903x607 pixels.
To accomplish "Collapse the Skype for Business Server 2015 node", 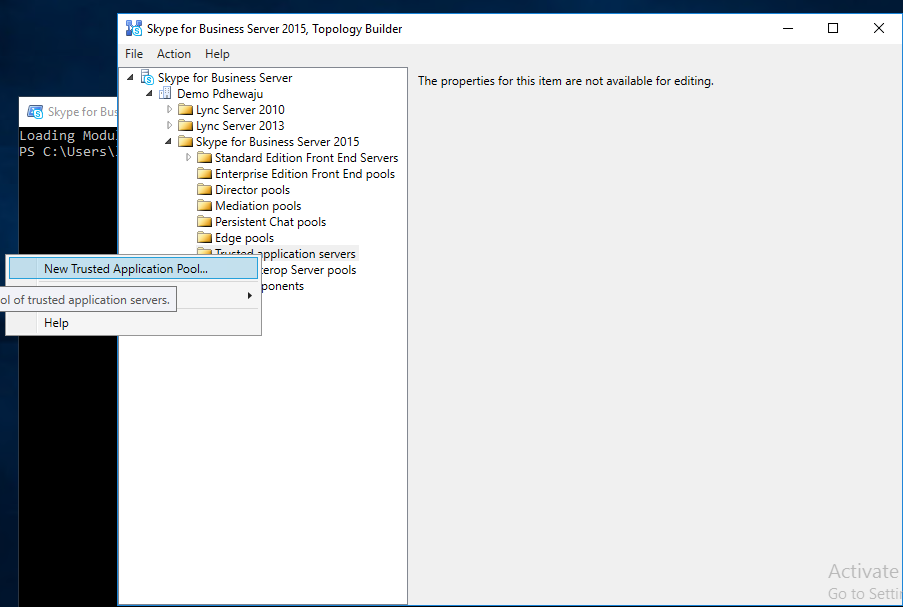I will pyautogui.click(x=168, y=142).
